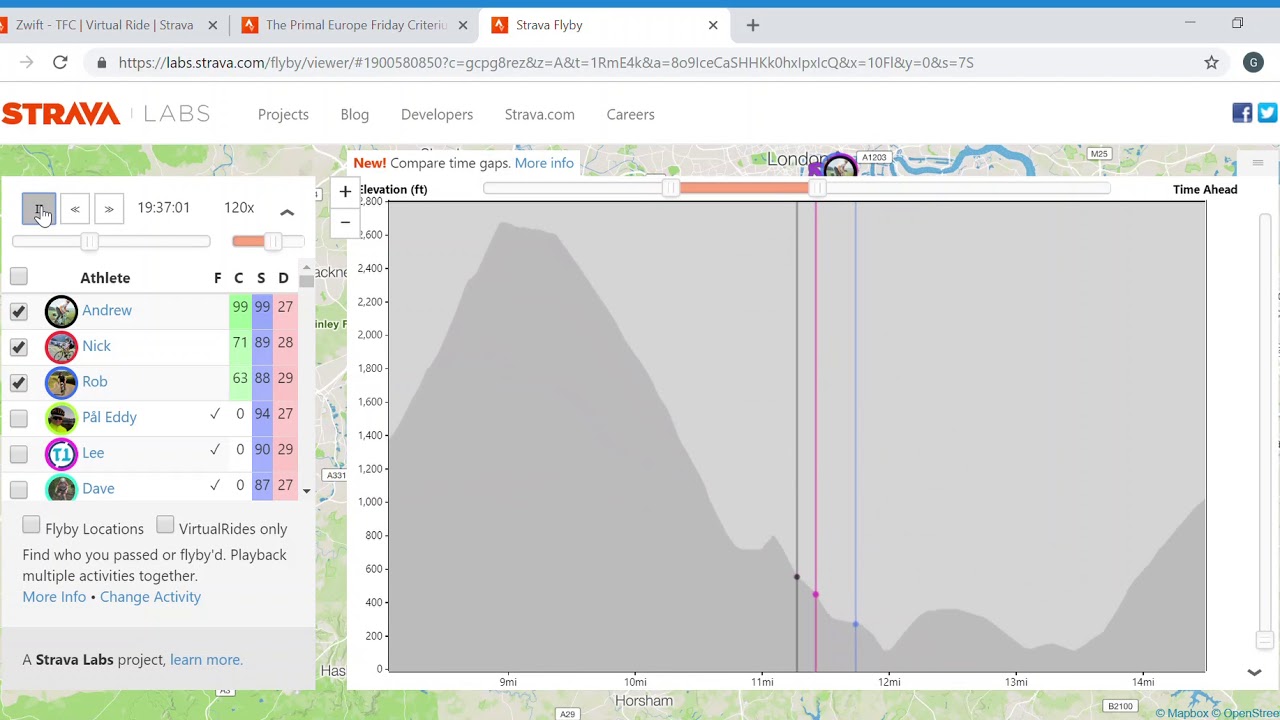Image resolution: width=1280 pixels, height=720 pixels.
Task: Open Strava Labs Facebook page
Action: [1242, 114]
